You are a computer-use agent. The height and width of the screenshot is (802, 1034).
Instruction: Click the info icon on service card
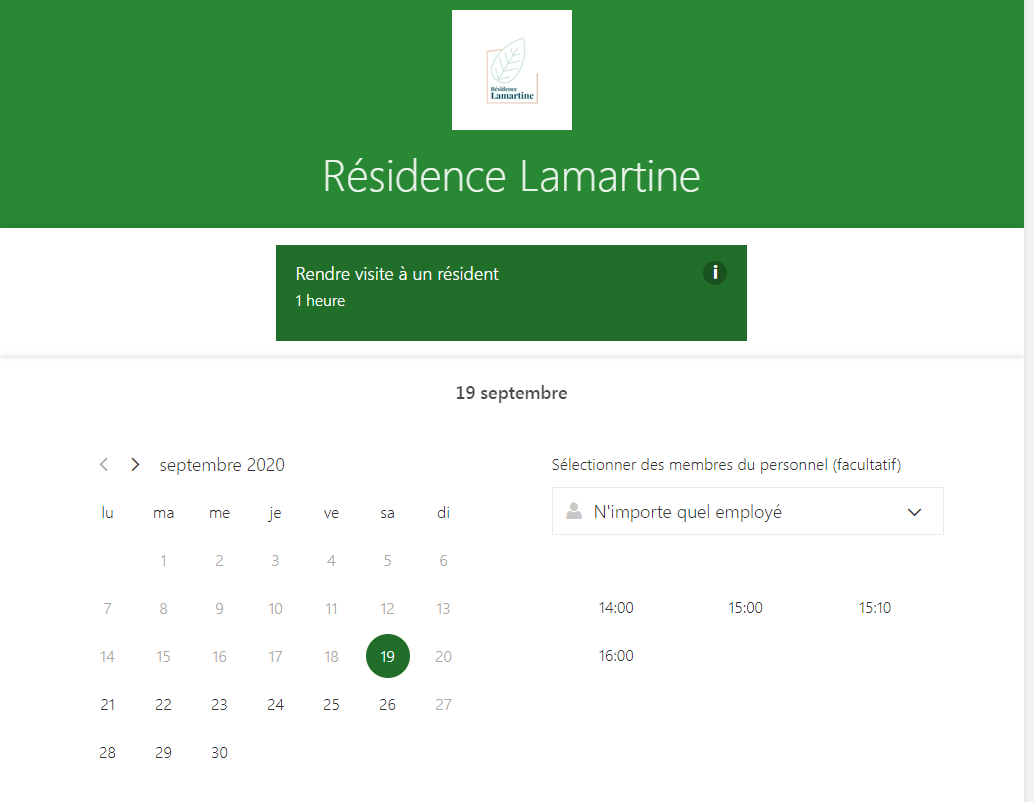click(714, 273)
